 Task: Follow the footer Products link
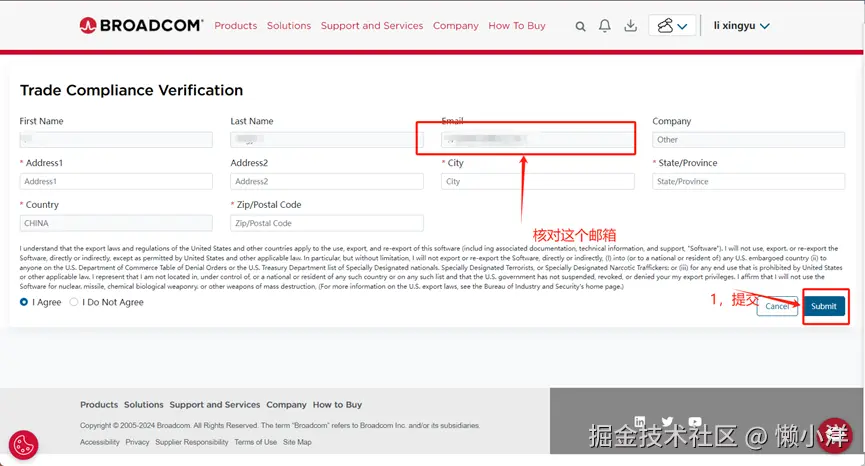99,405
